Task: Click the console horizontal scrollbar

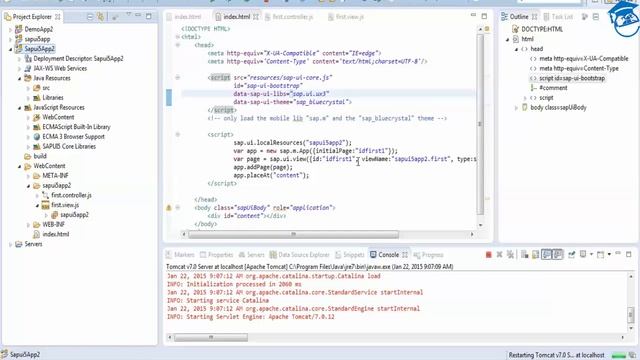Action: tap(211, 338)
